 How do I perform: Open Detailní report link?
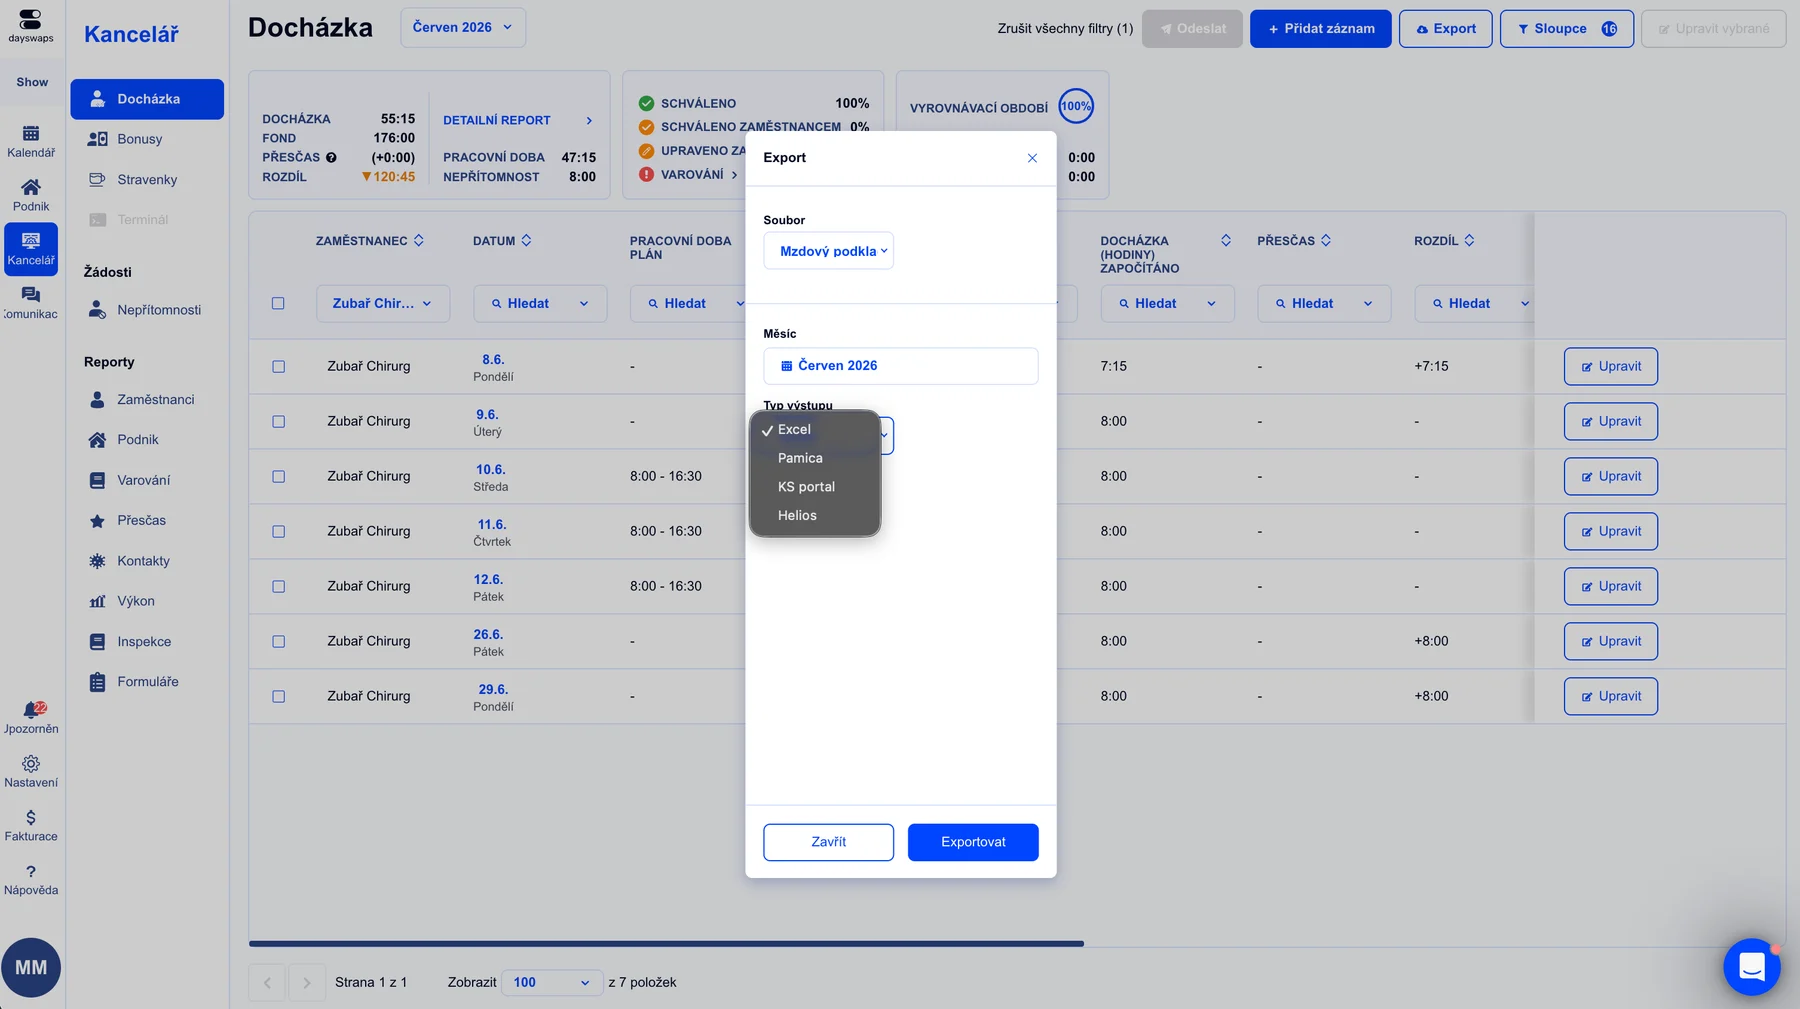518,120
